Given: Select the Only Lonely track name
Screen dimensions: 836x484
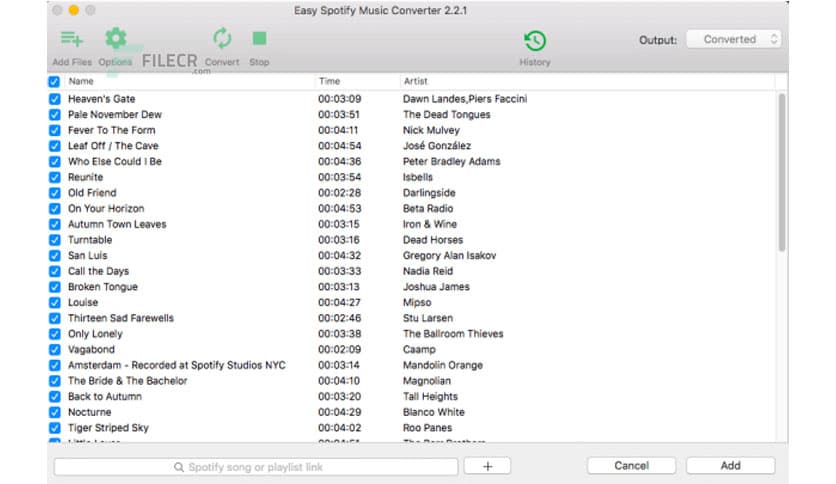Looking at the screenshot, I should tap(95, 334).
